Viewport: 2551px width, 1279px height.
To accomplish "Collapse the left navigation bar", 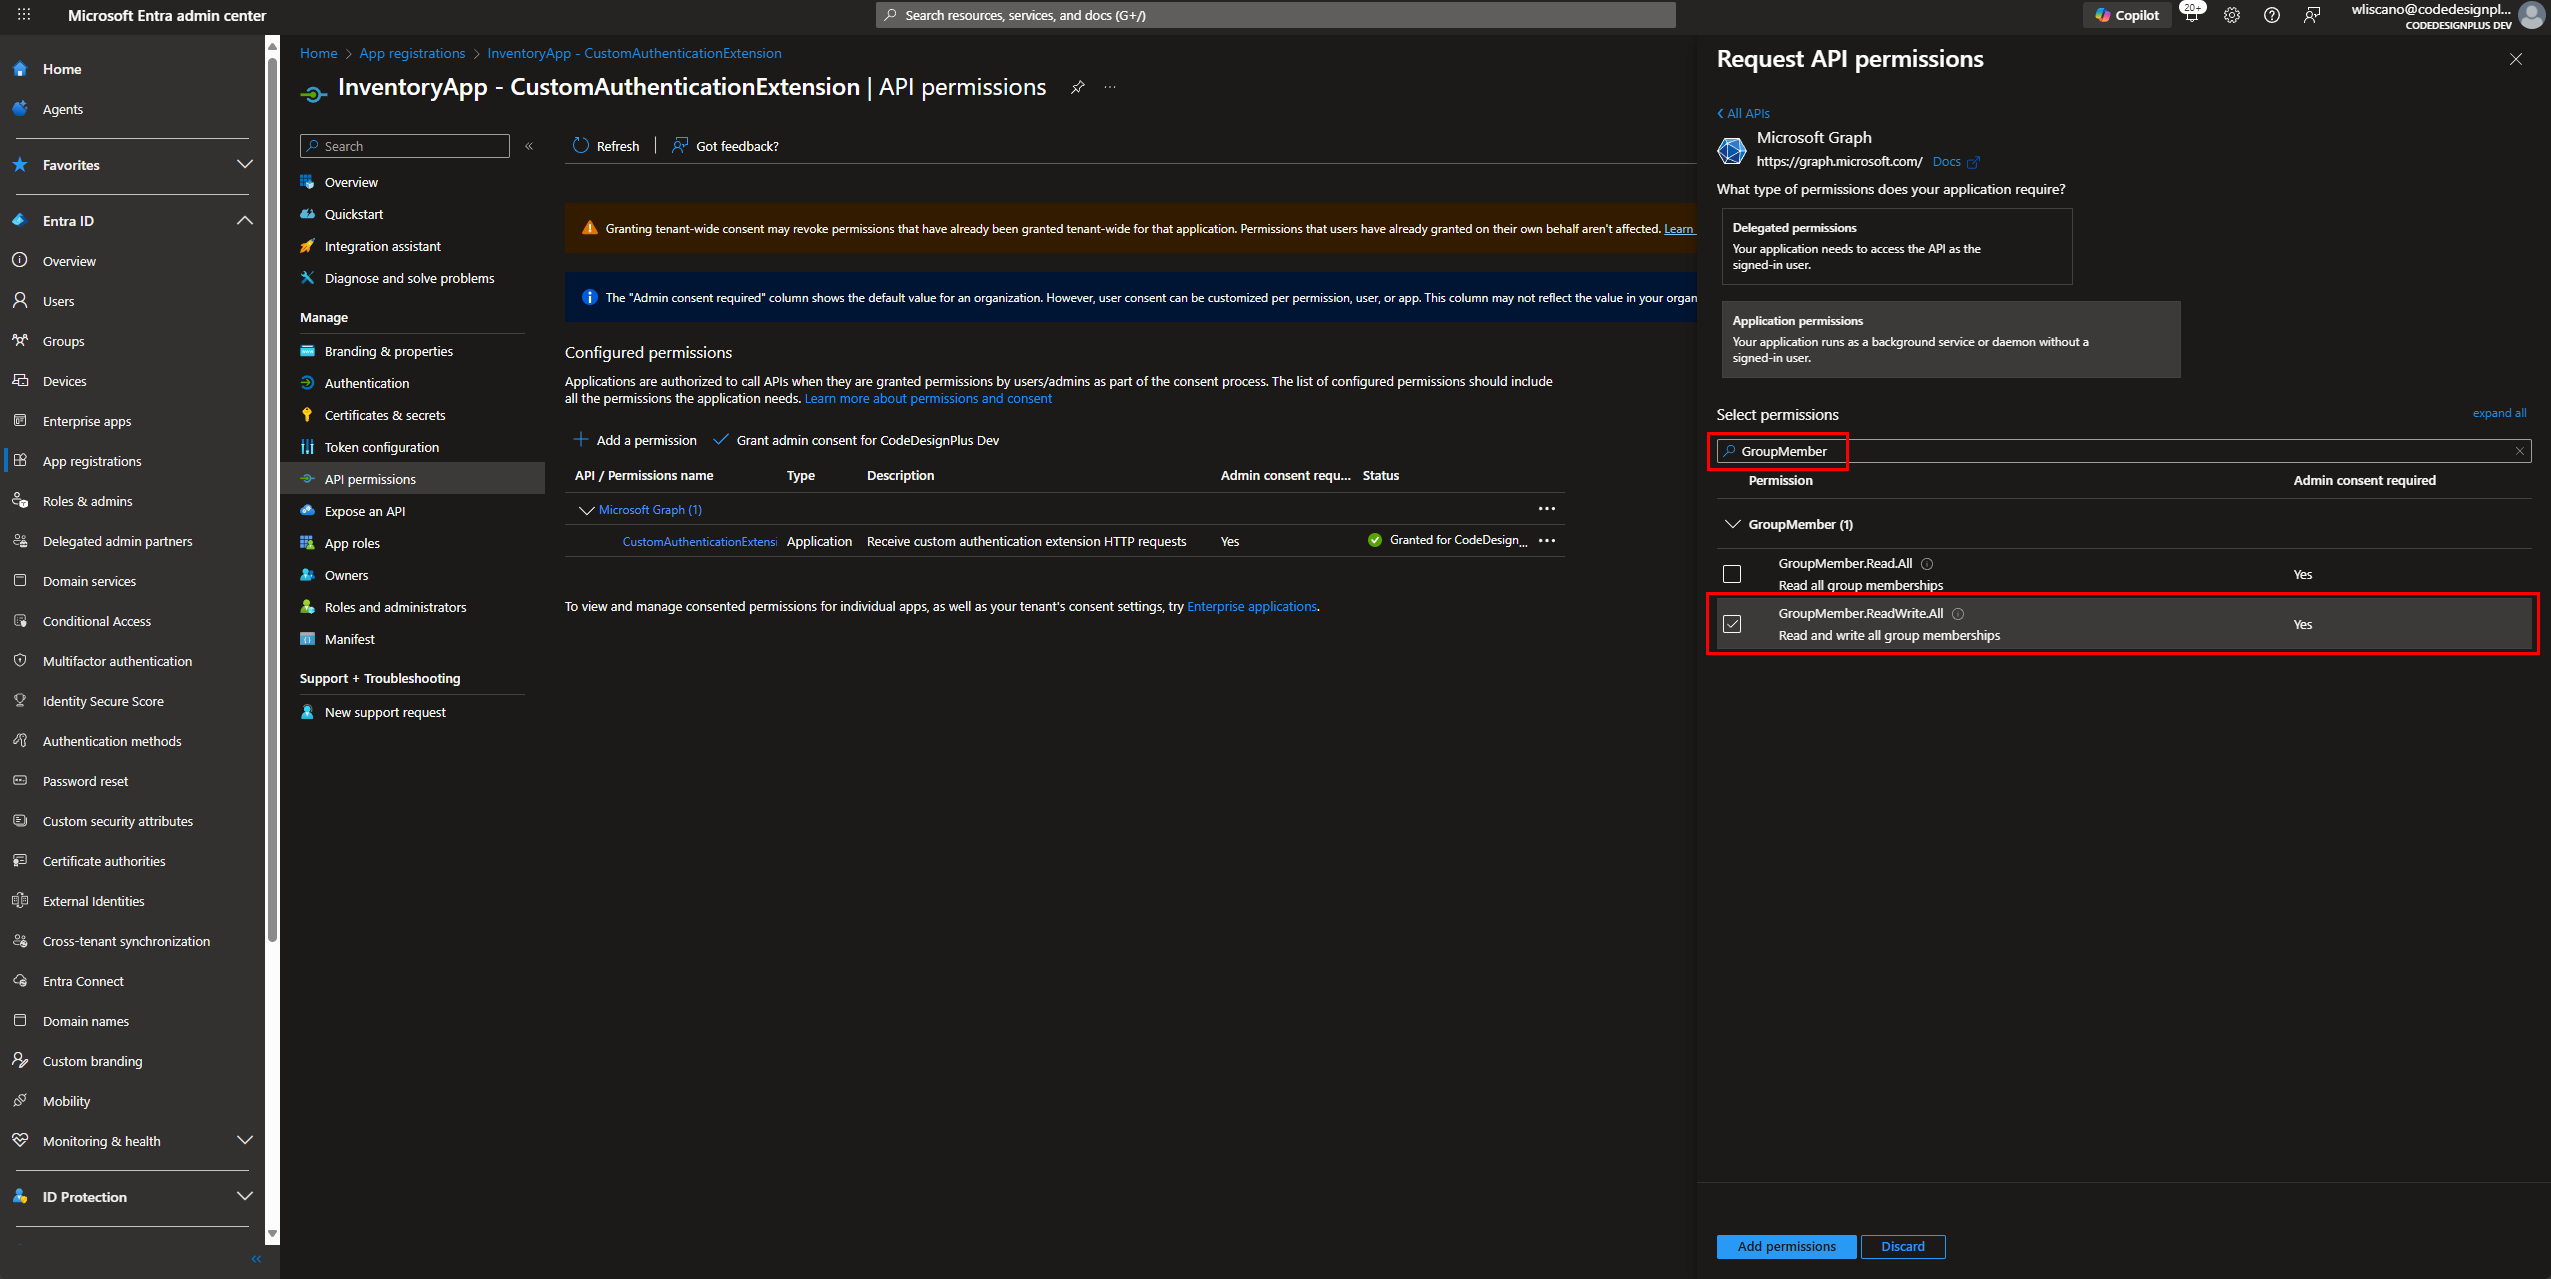I will (256, 1259).
